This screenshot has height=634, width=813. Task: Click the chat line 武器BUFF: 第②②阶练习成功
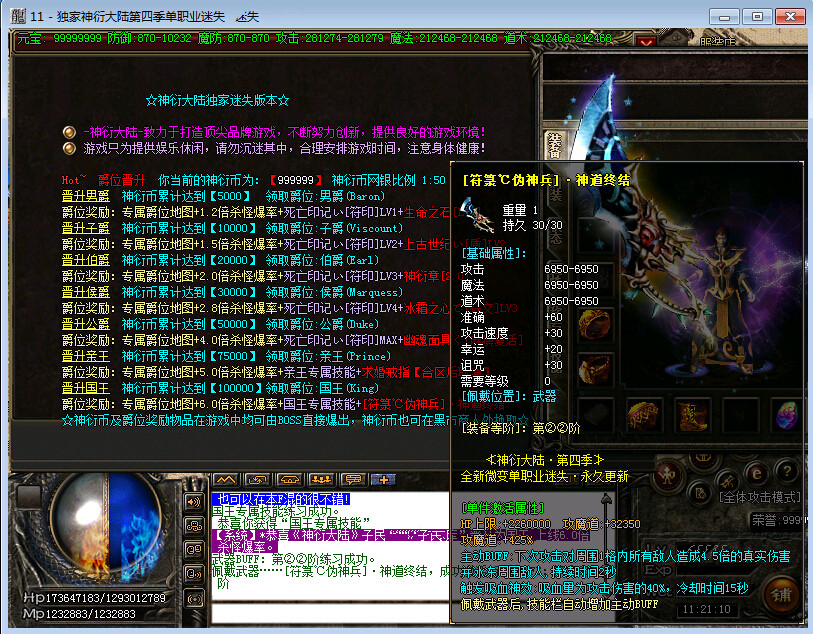[x=293, y=559]
